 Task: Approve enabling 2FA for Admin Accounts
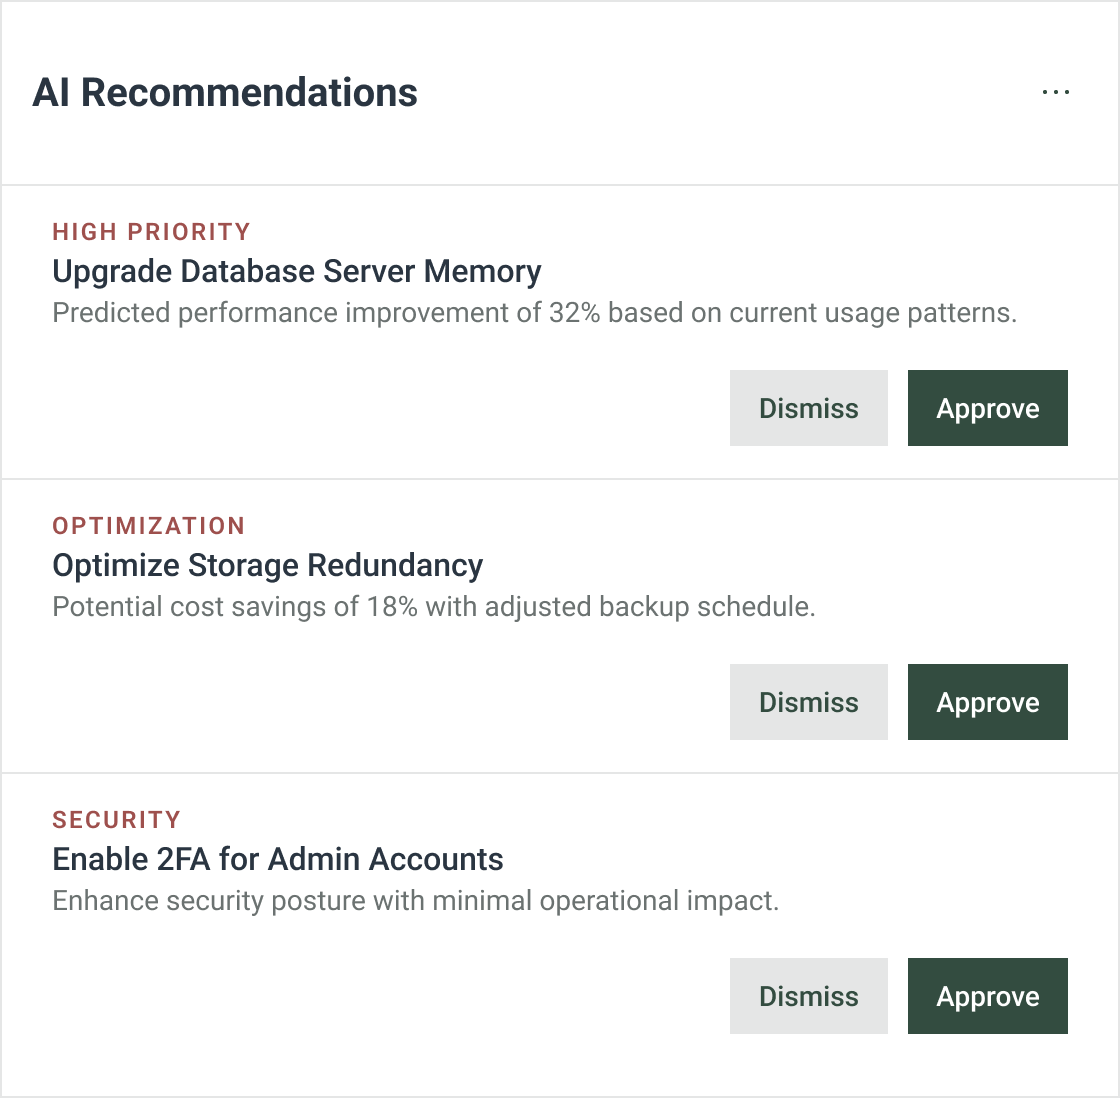tap(987, 996)
